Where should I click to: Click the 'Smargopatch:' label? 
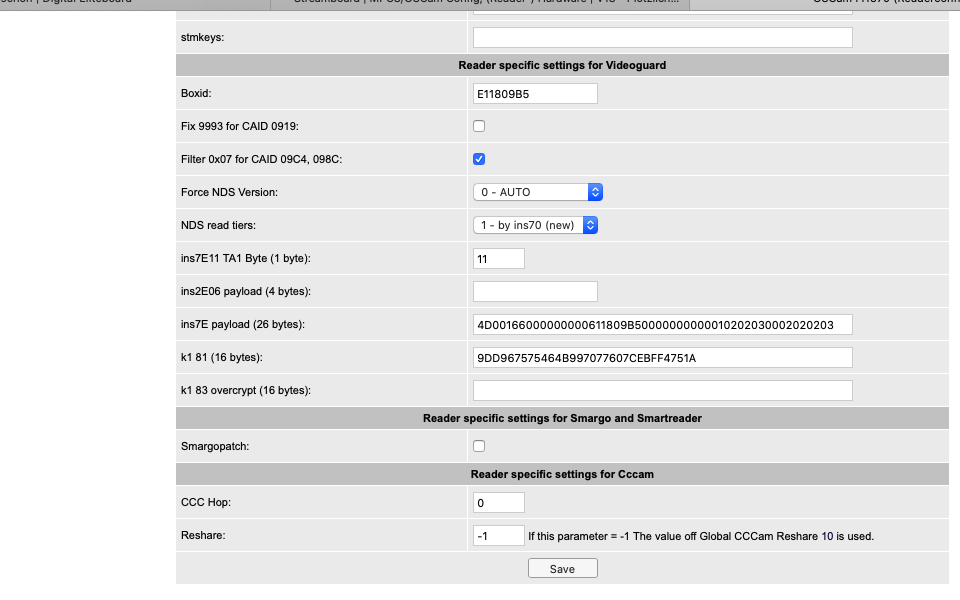pos(215,447)
